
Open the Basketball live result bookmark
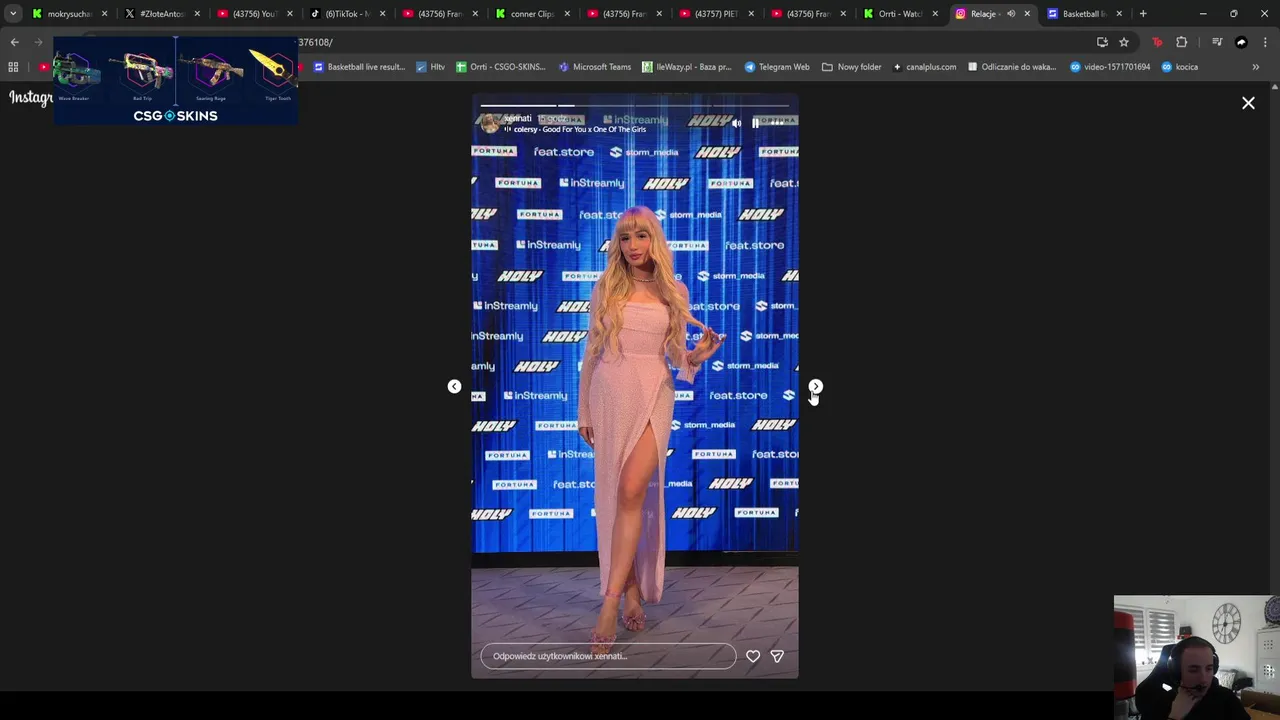[359, 67]
